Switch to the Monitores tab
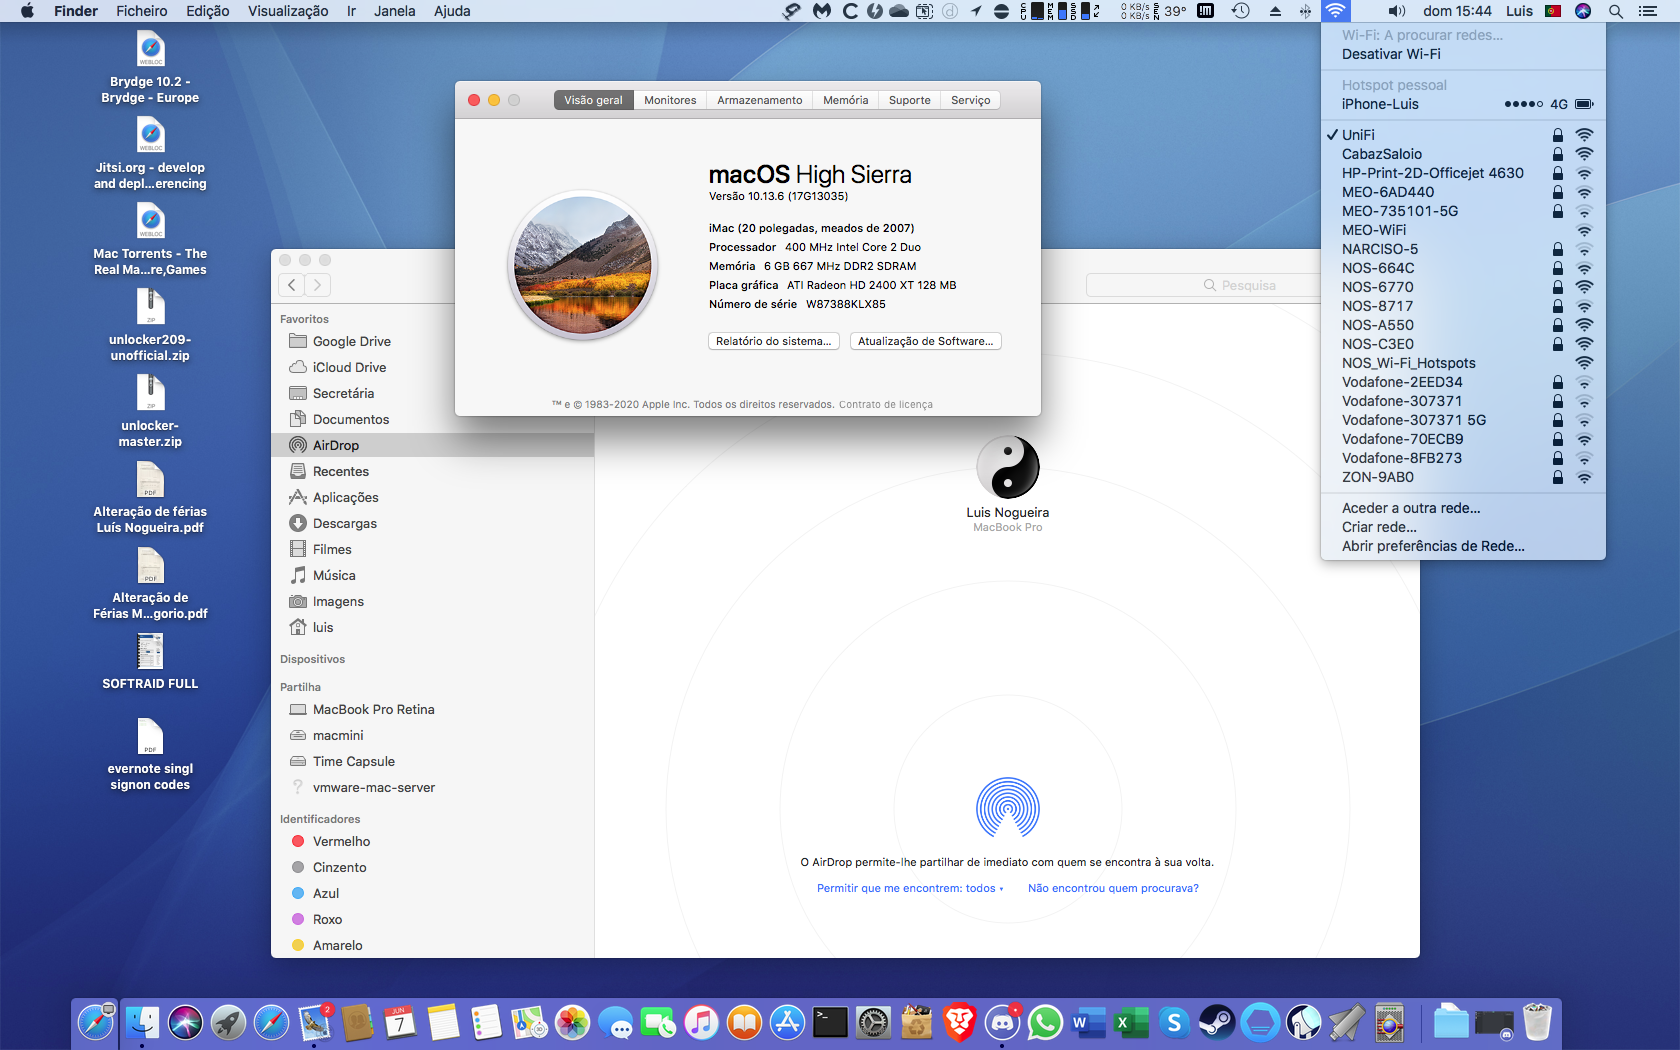The height and width of the screenshot is (1050, 1680). (x=670, y=100)
